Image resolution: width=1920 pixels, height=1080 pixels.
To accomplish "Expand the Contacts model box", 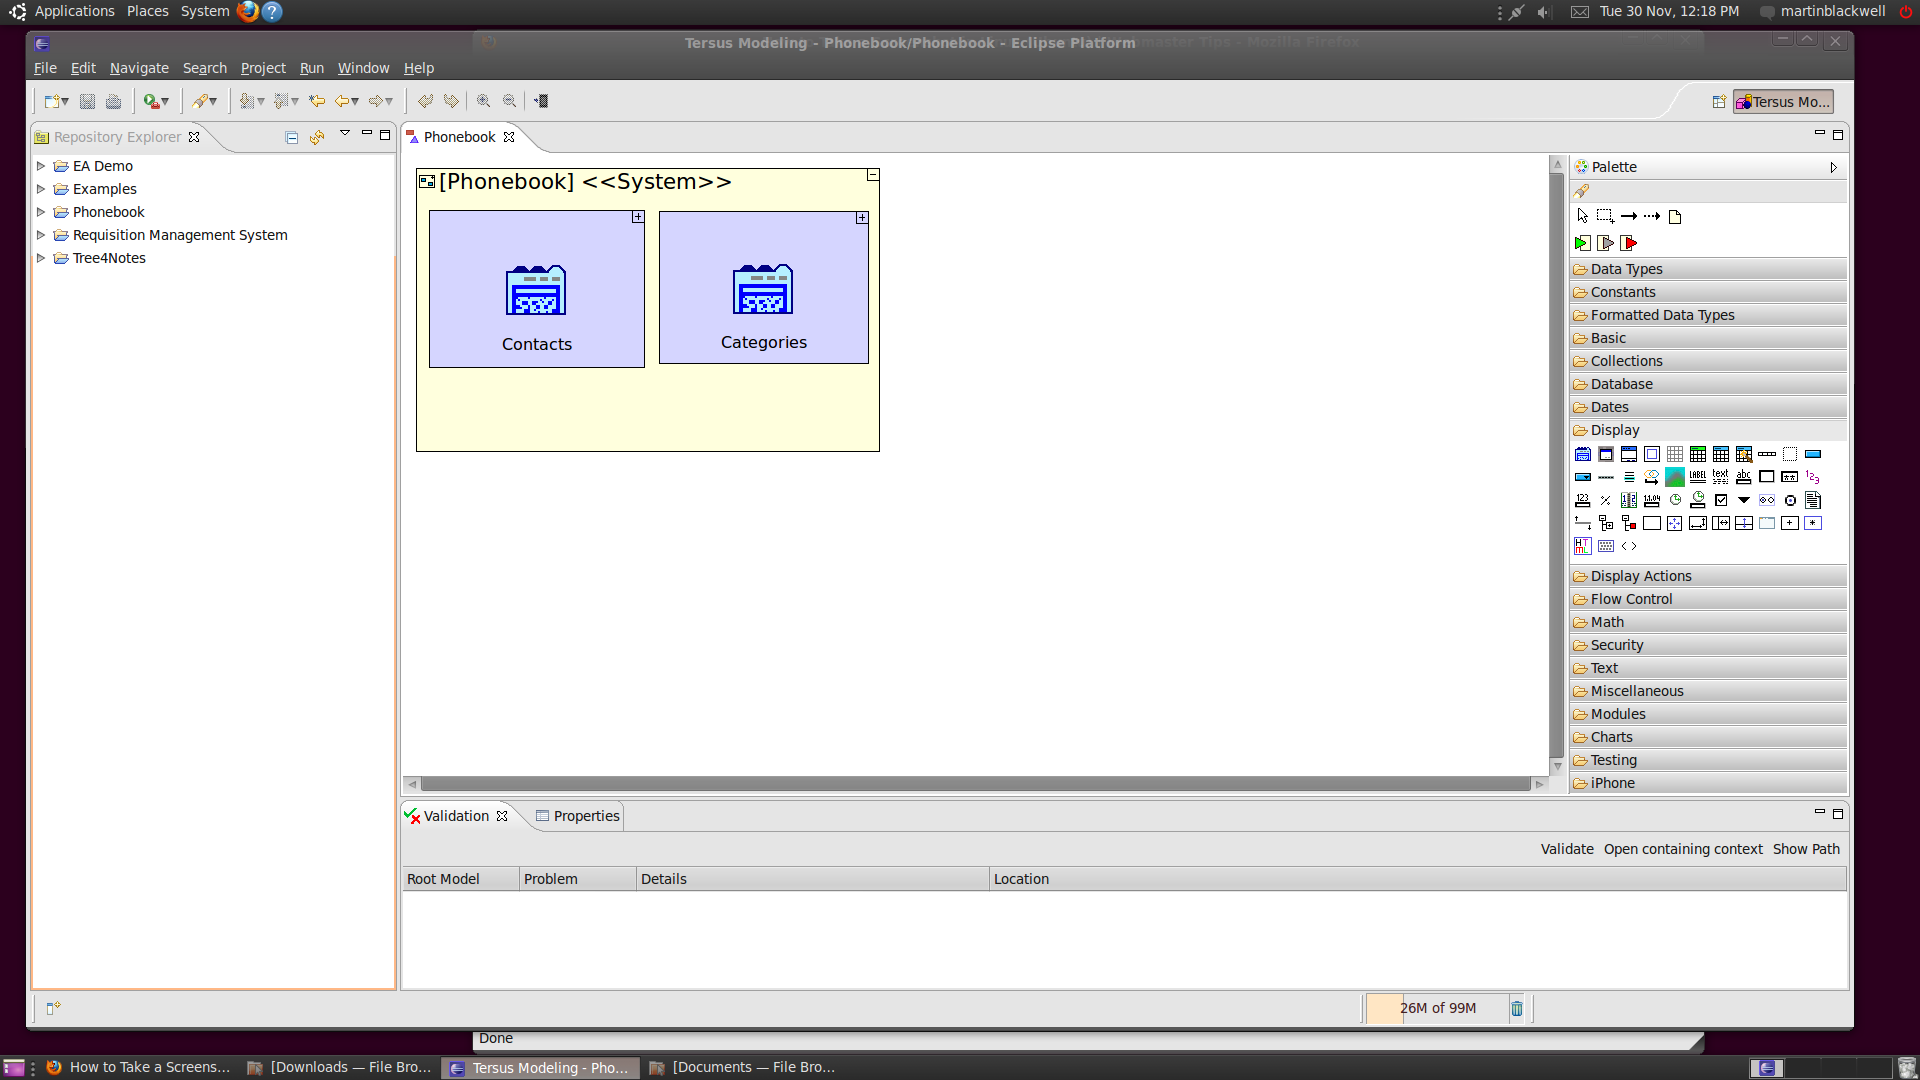I will pos(638,217).
